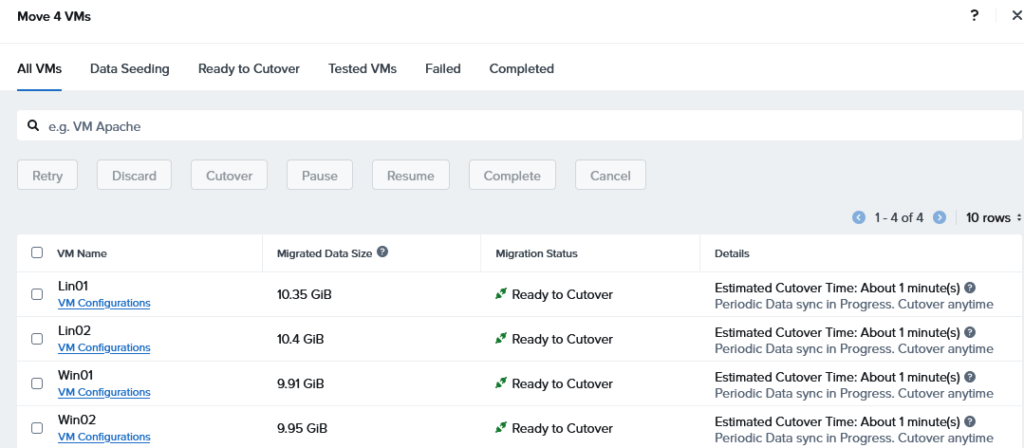Image resolution: width=1024 pixels, height=448 pixels.
Task: Click the search magnifier icon
Action: (33, 126)
